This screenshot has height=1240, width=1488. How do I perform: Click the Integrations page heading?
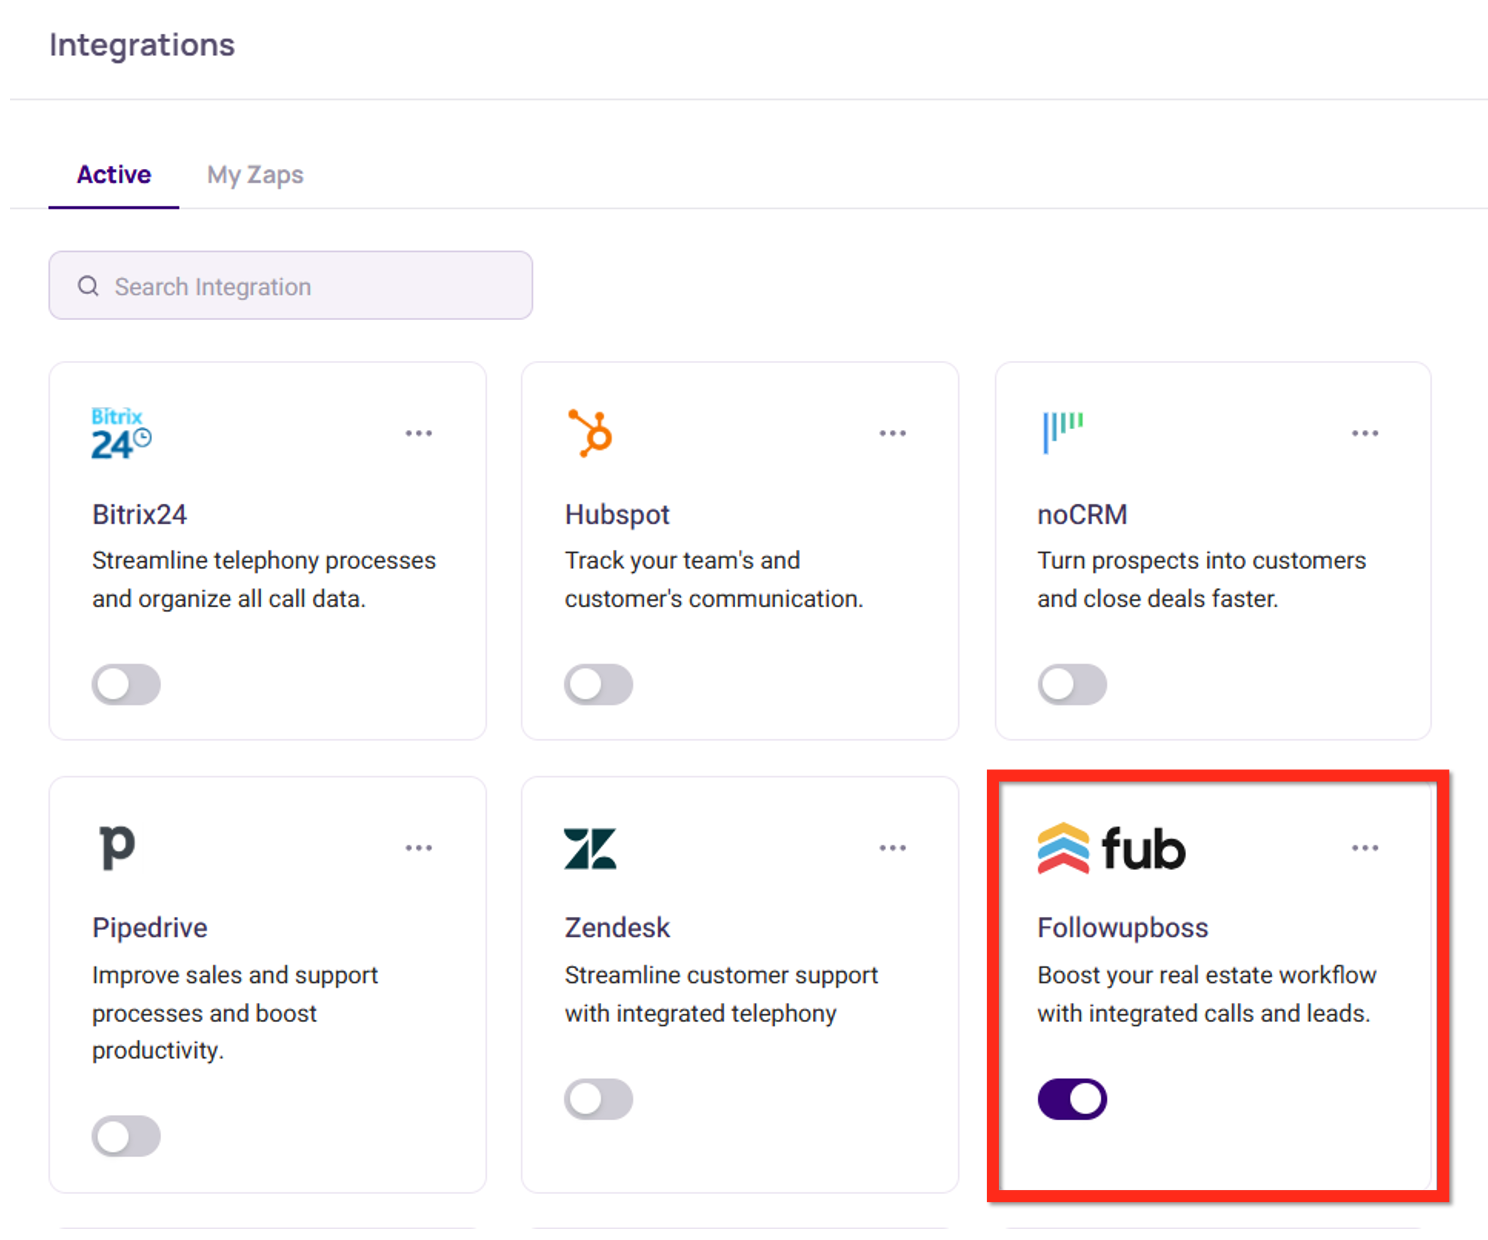pyautogui.click(x=142, y=45)
